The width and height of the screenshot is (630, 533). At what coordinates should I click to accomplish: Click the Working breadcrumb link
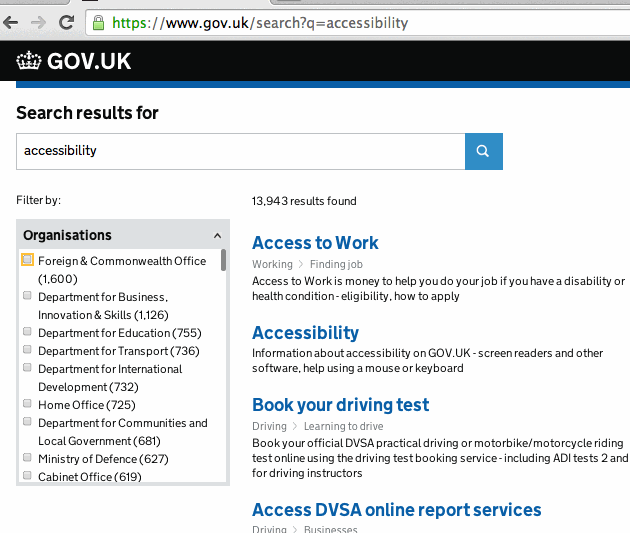tap(272, 264)
